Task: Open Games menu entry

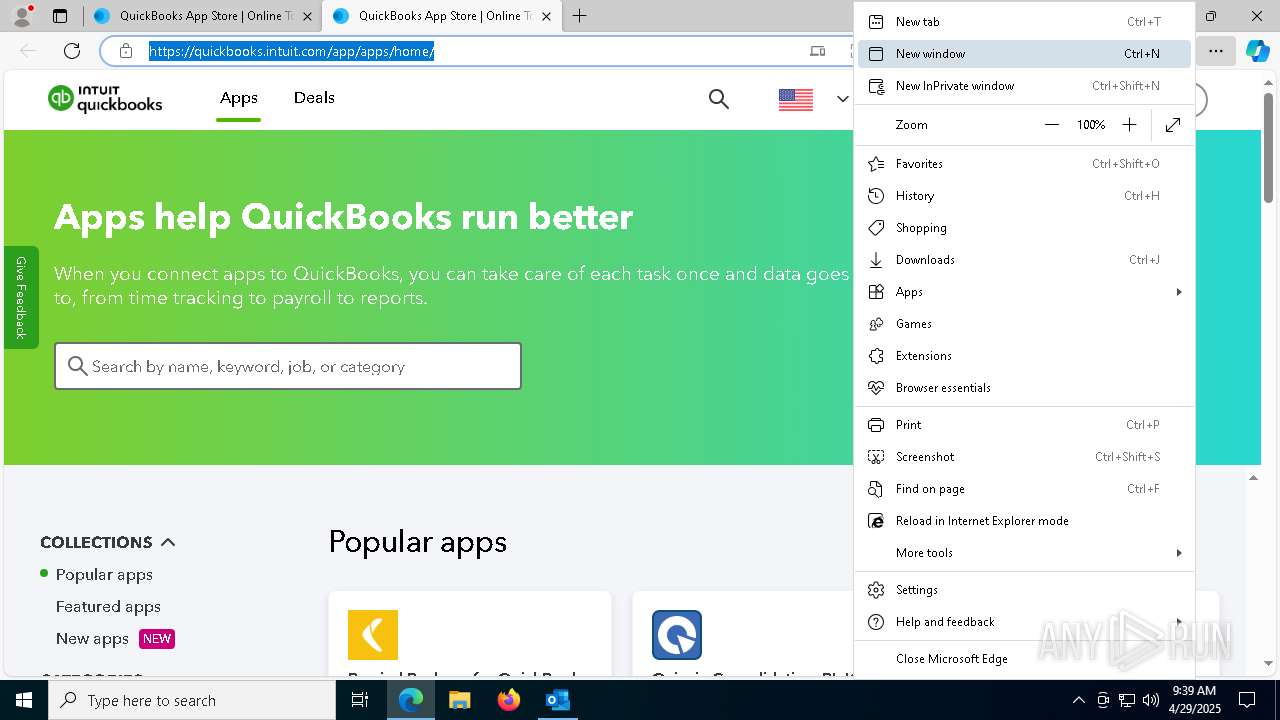Action: click(1024, 324)
